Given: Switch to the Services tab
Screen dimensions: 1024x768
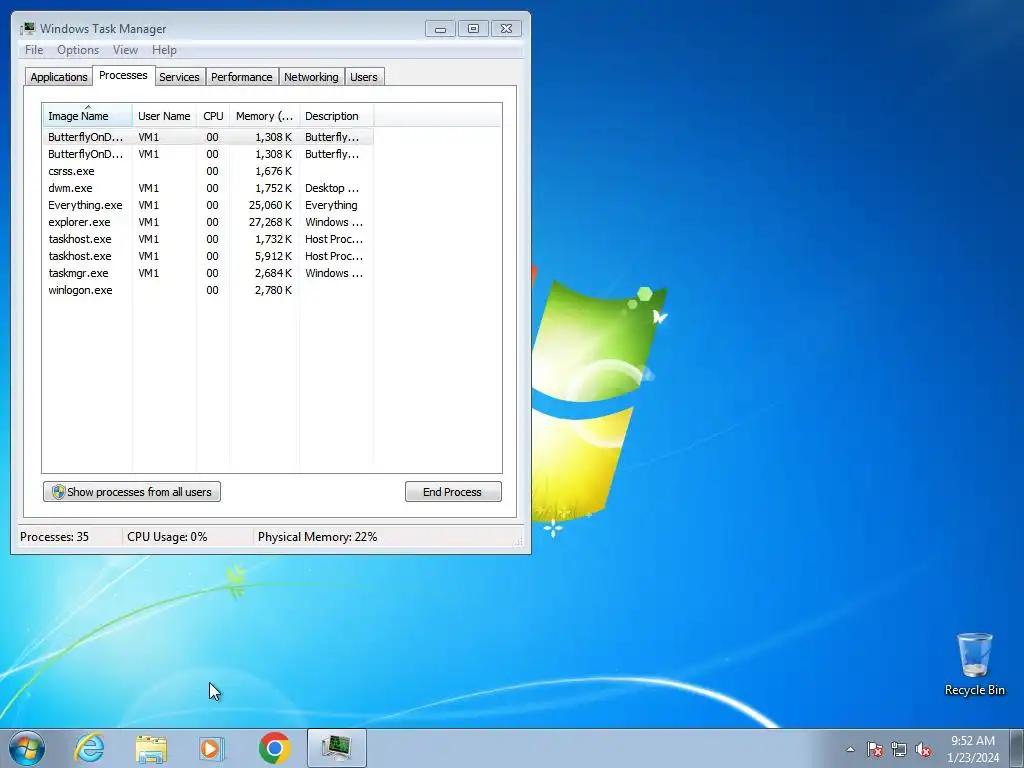Looking at the screenshot, I should [179, 76].
